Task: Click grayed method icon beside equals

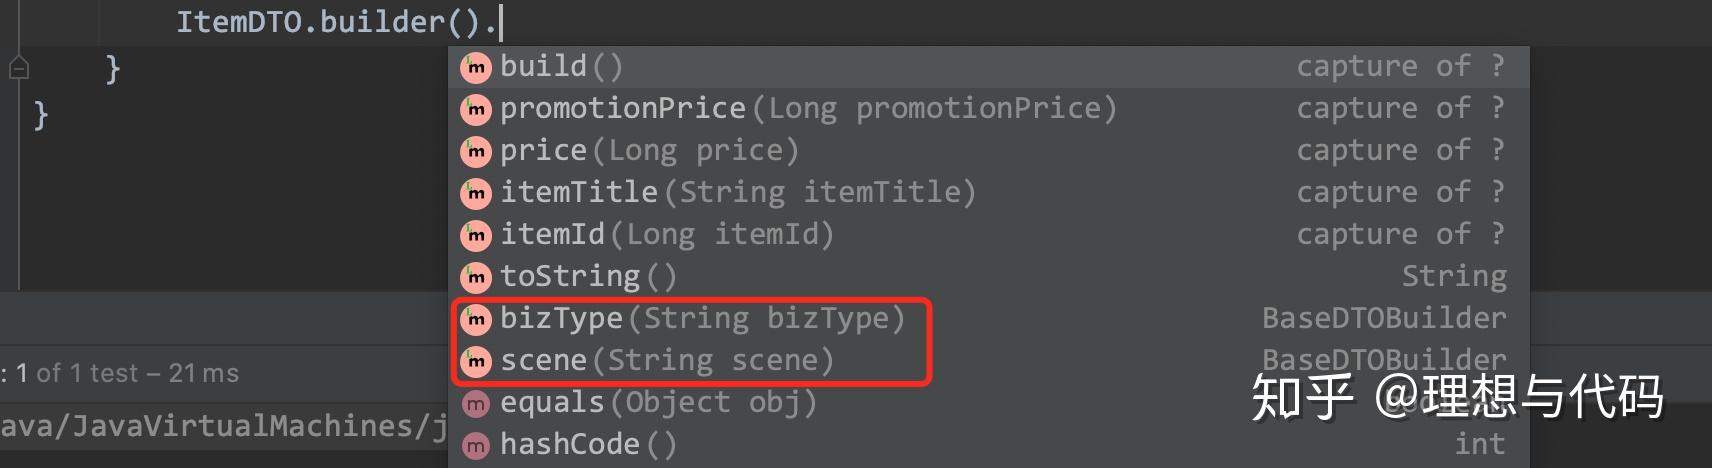Action: 475,403
